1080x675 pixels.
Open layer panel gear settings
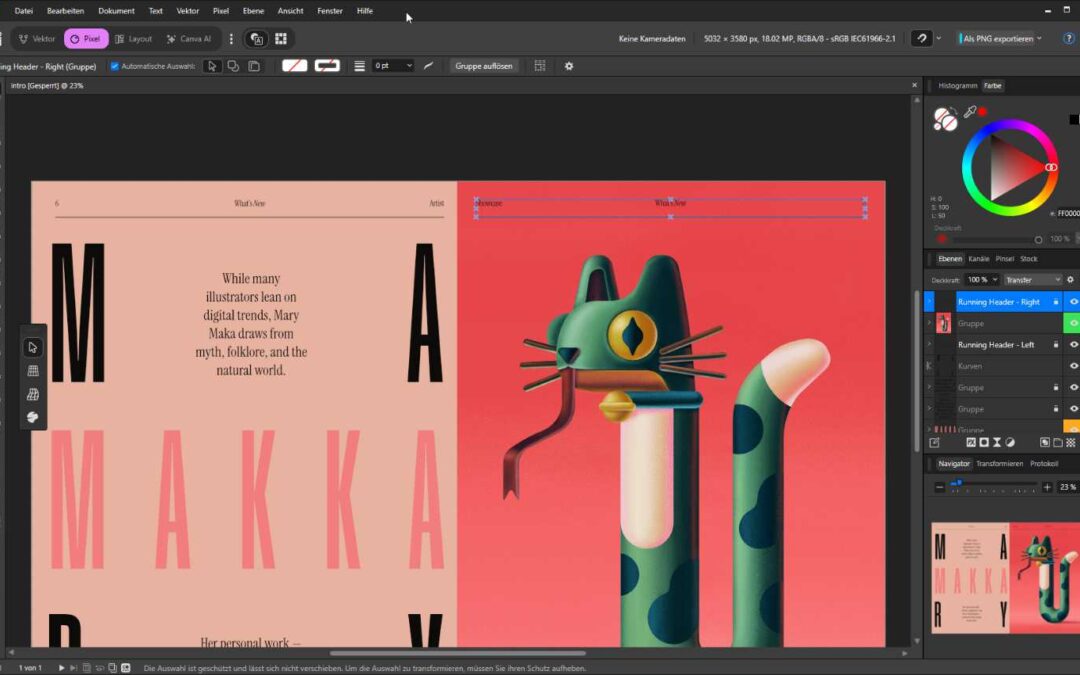pyautogui.click(x=1070, y=280)
